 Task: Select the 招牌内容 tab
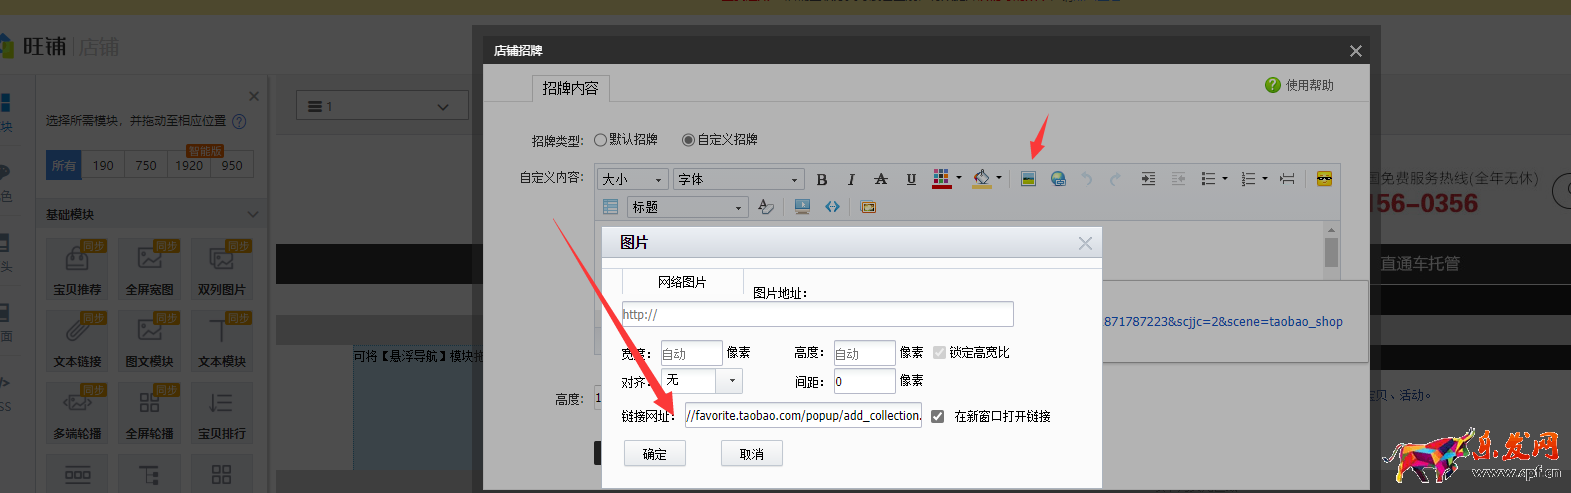tap(570, 89)
